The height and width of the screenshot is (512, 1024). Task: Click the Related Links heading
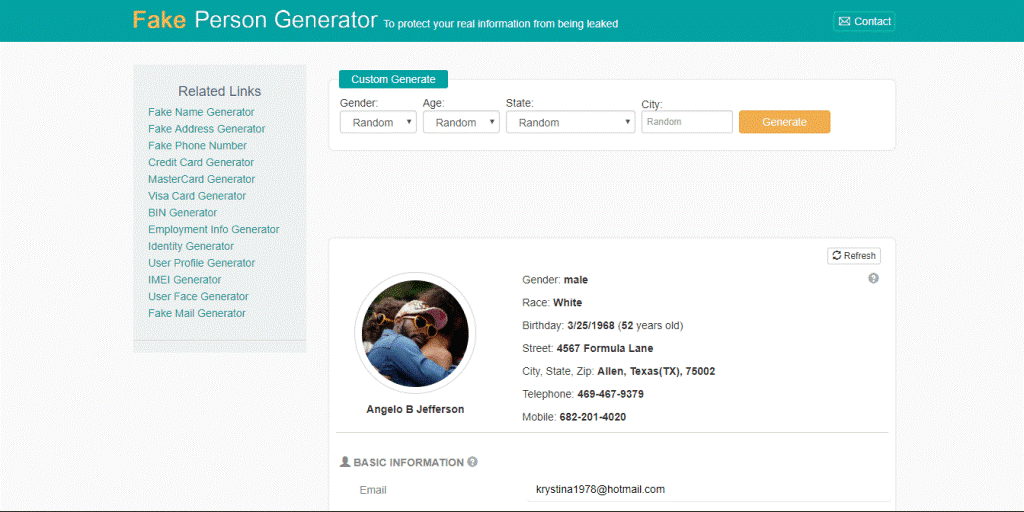(x=219, y=91)
